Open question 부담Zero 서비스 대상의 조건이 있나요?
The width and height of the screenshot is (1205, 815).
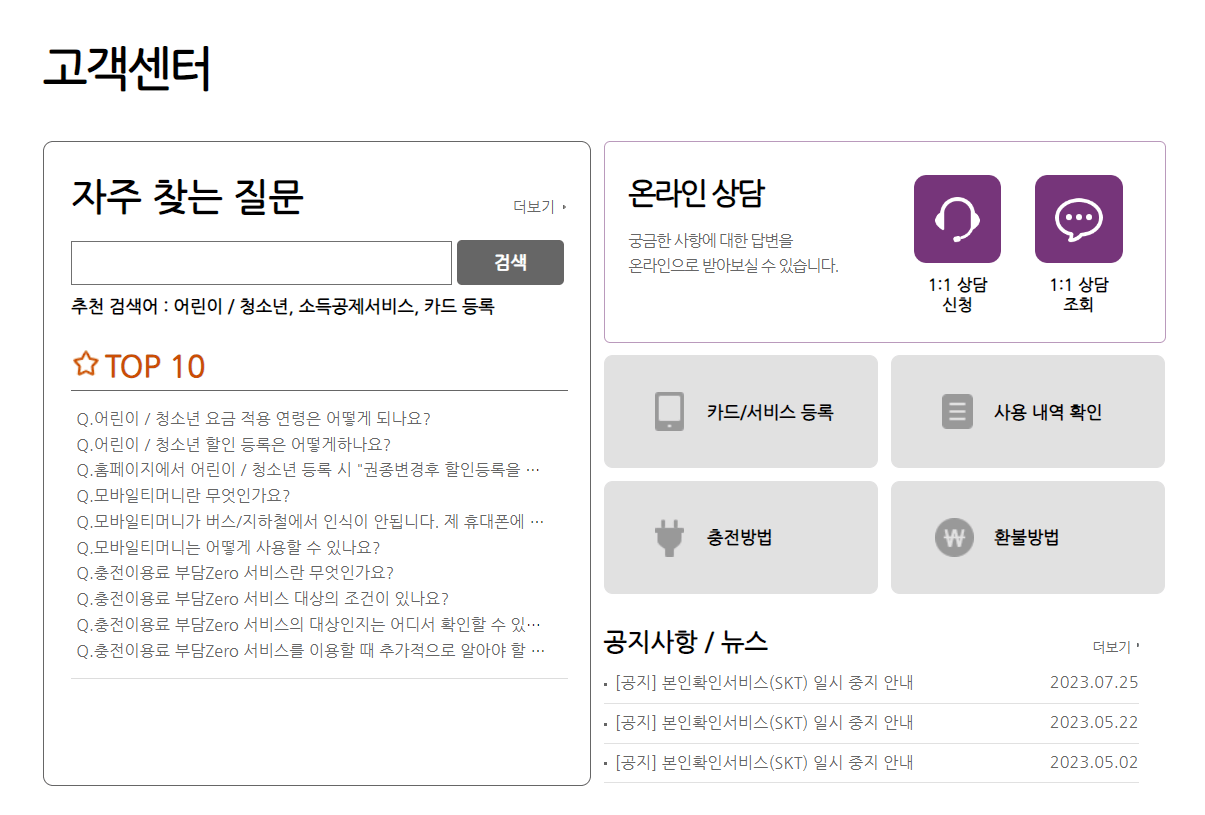[x=262, y=600]
